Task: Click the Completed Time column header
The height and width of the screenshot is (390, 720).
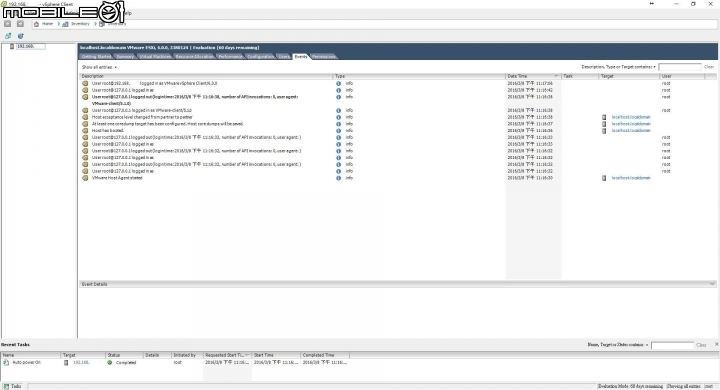Action: pyautogui.click(x=325, y=355)
